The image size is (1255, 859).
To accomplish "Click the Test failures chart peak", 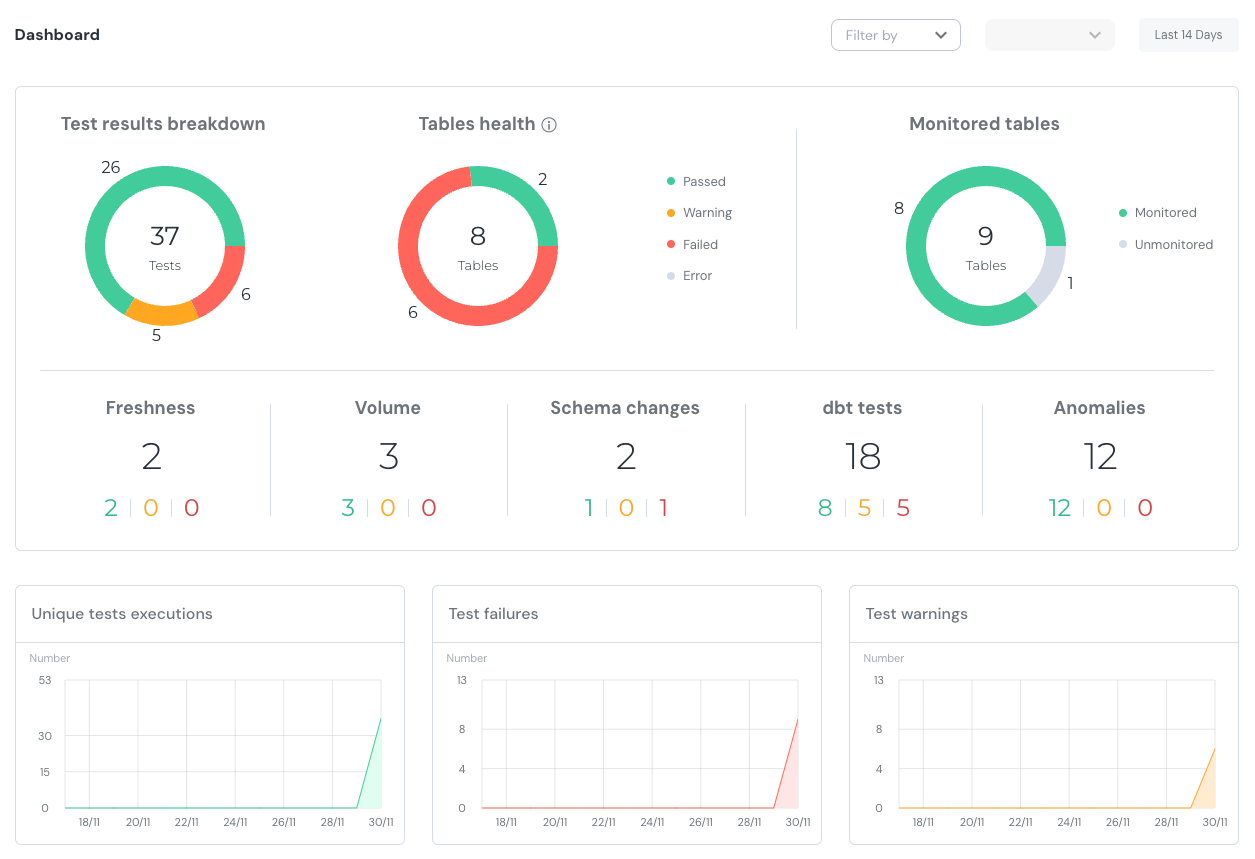I will click(x=797, y=719).
